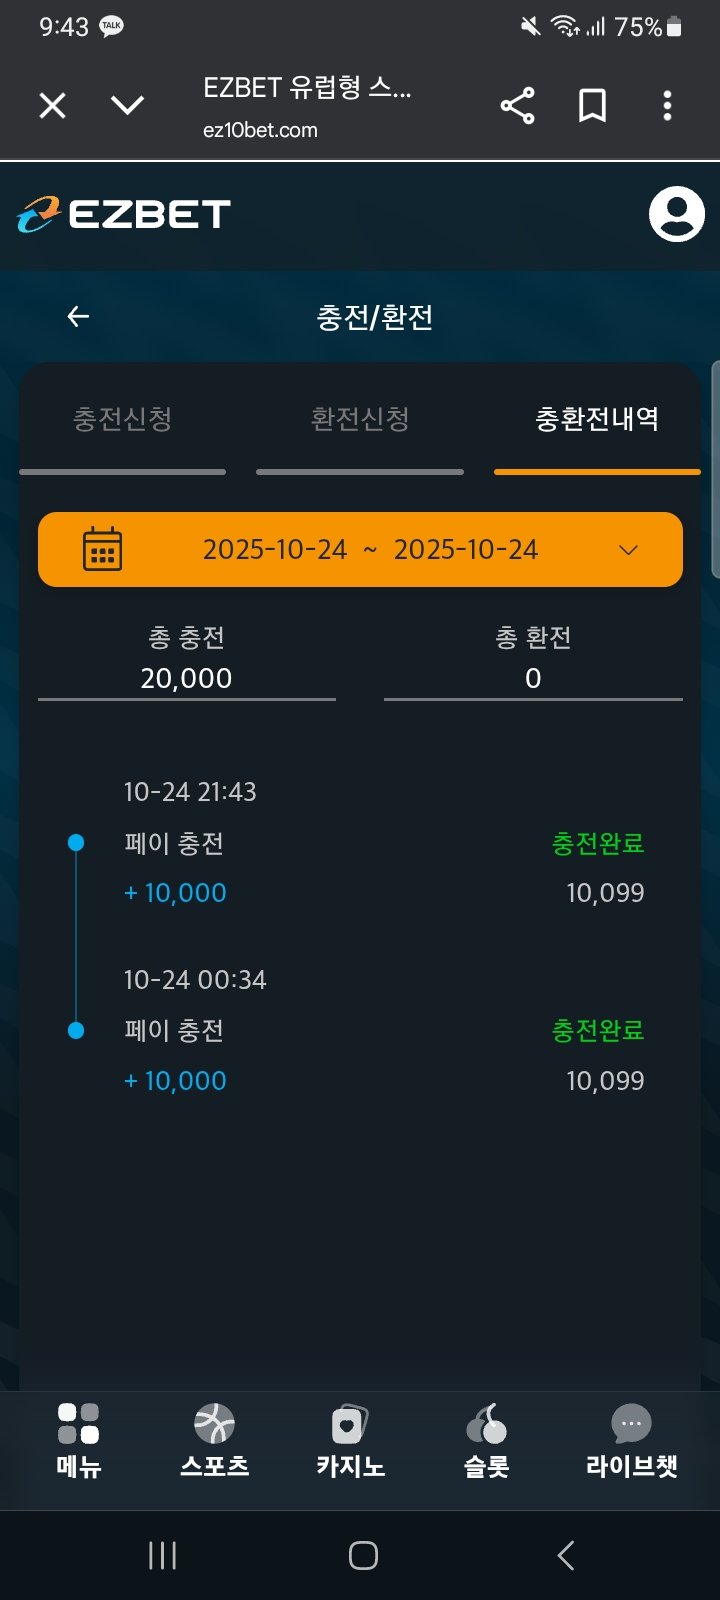720x1600 pixels.
Task: Select the 충환전내역 tab
Action: [x=597, y=419]
